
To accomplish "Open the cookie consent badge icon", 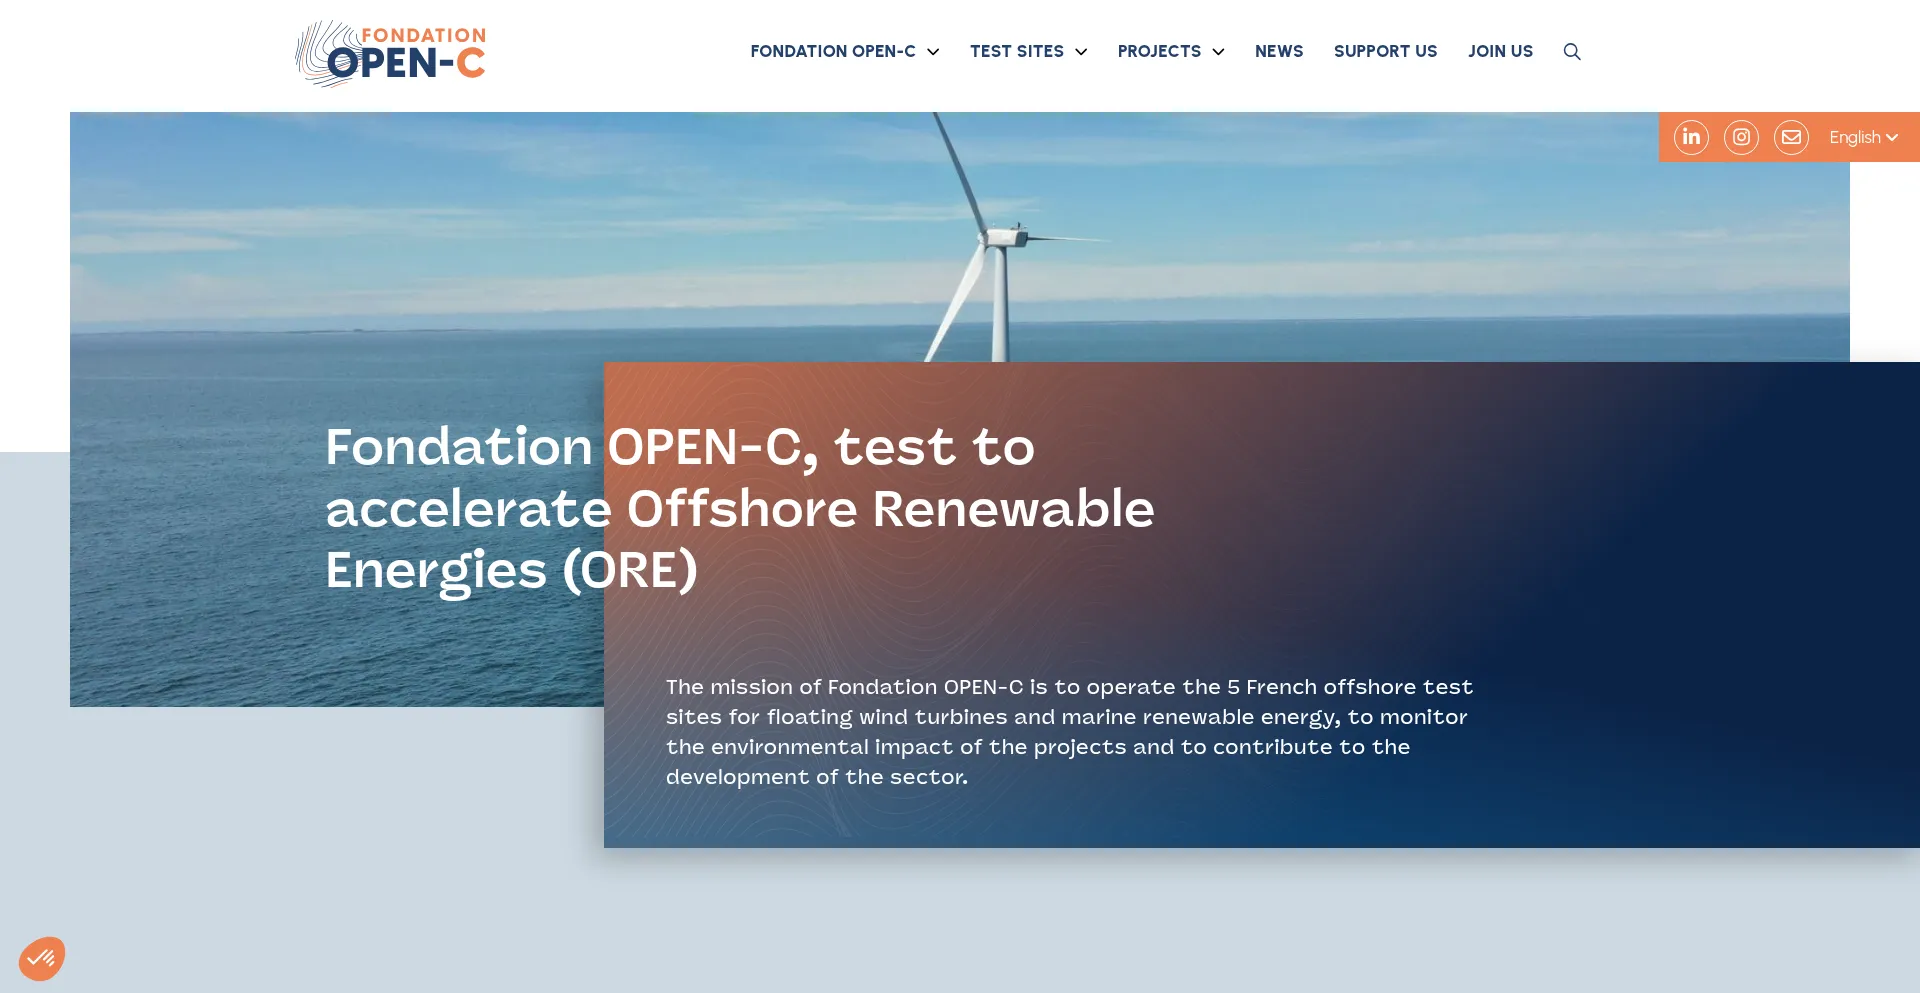I will point(42,958).
